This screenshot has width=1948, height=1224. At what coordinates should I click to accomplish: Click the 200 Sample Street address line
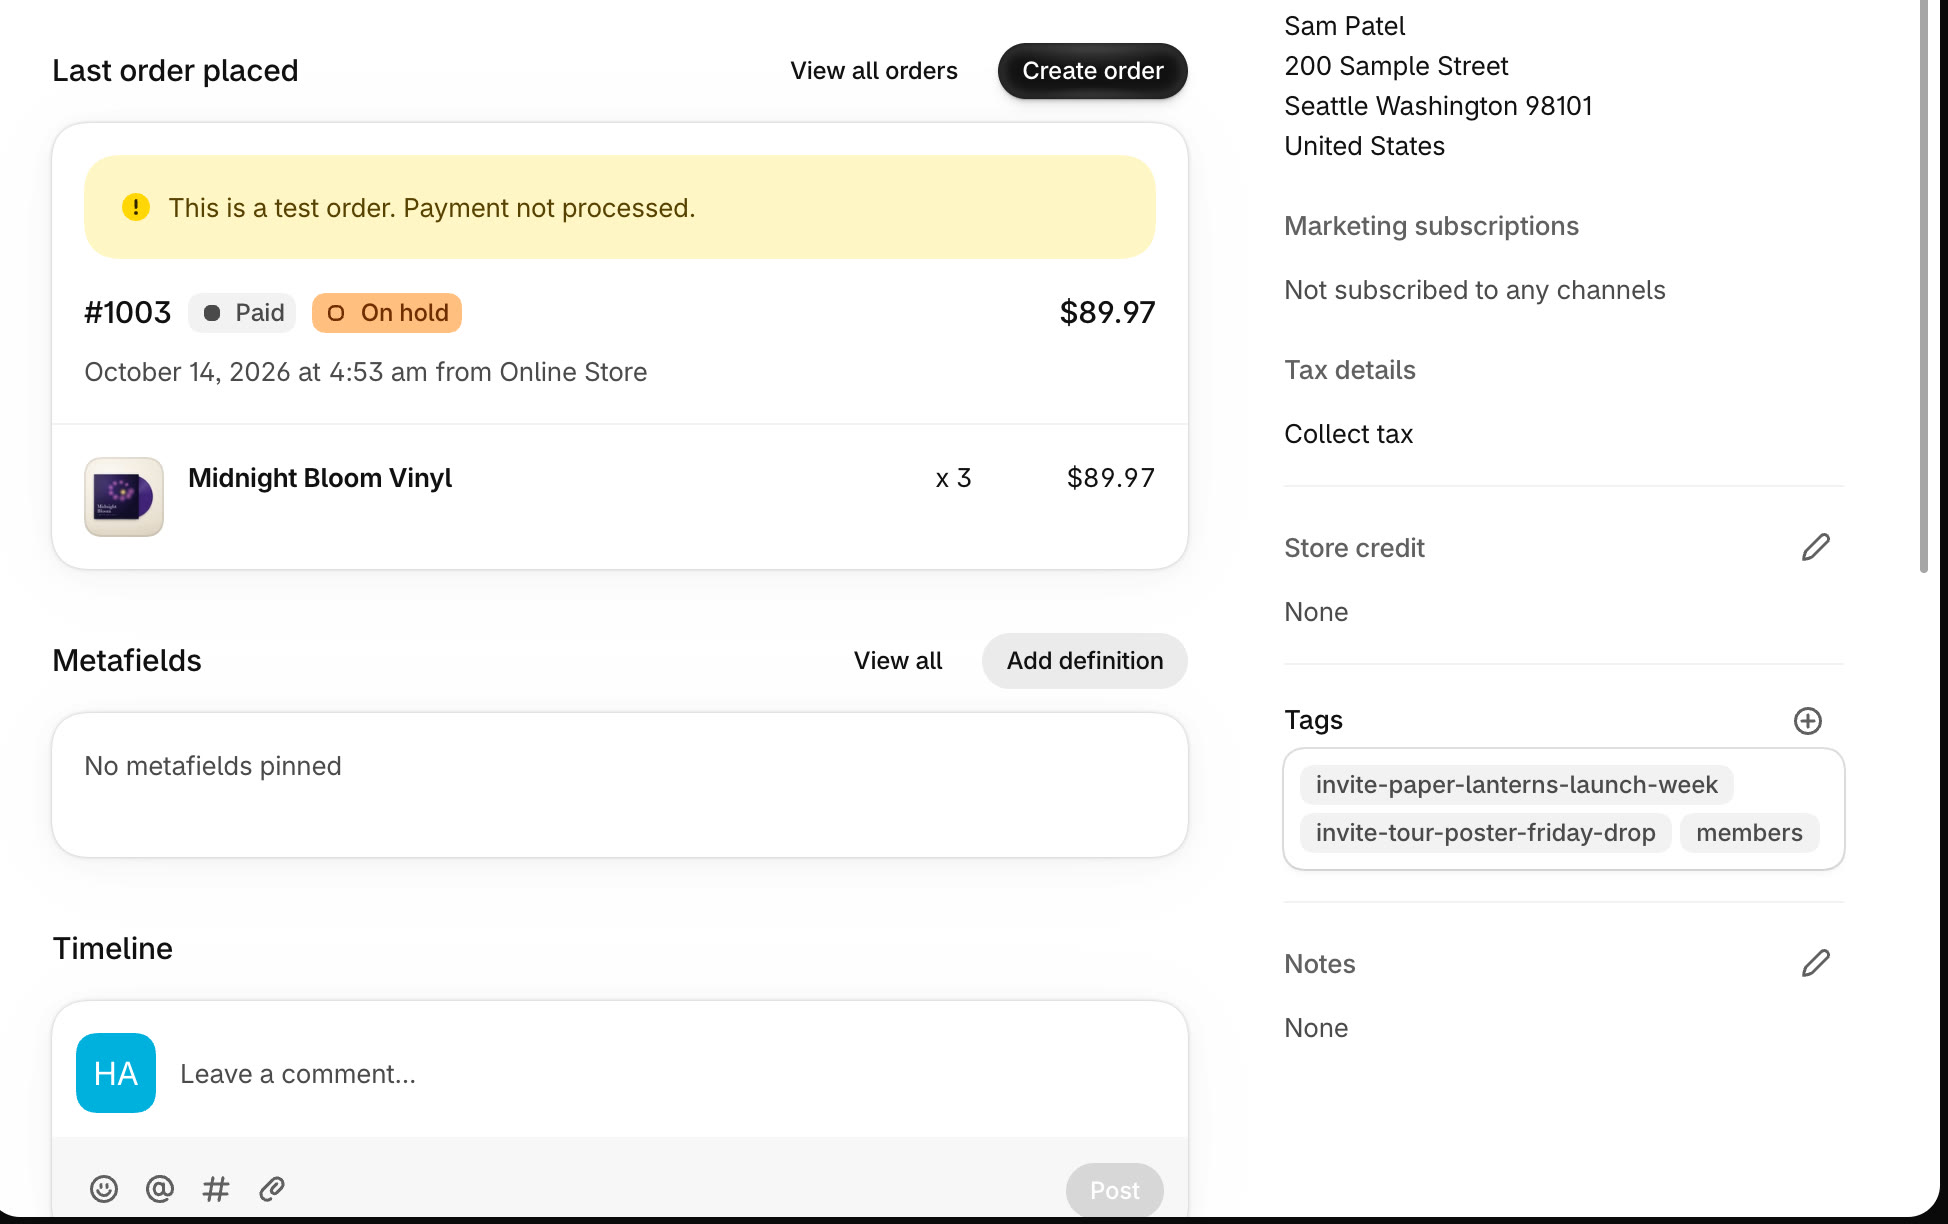[x=1396, y=66]
